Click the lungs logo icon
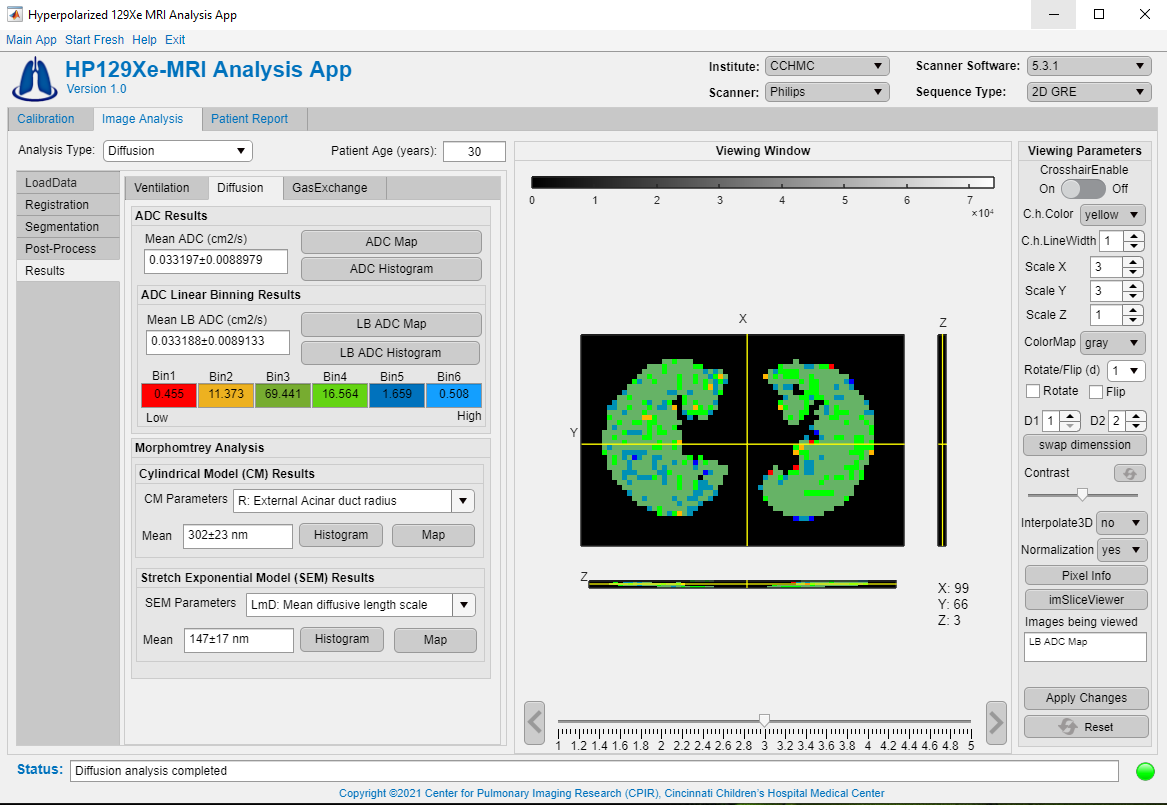The width and height of the screenshot is (1167, 805). (x=33, y=78)
